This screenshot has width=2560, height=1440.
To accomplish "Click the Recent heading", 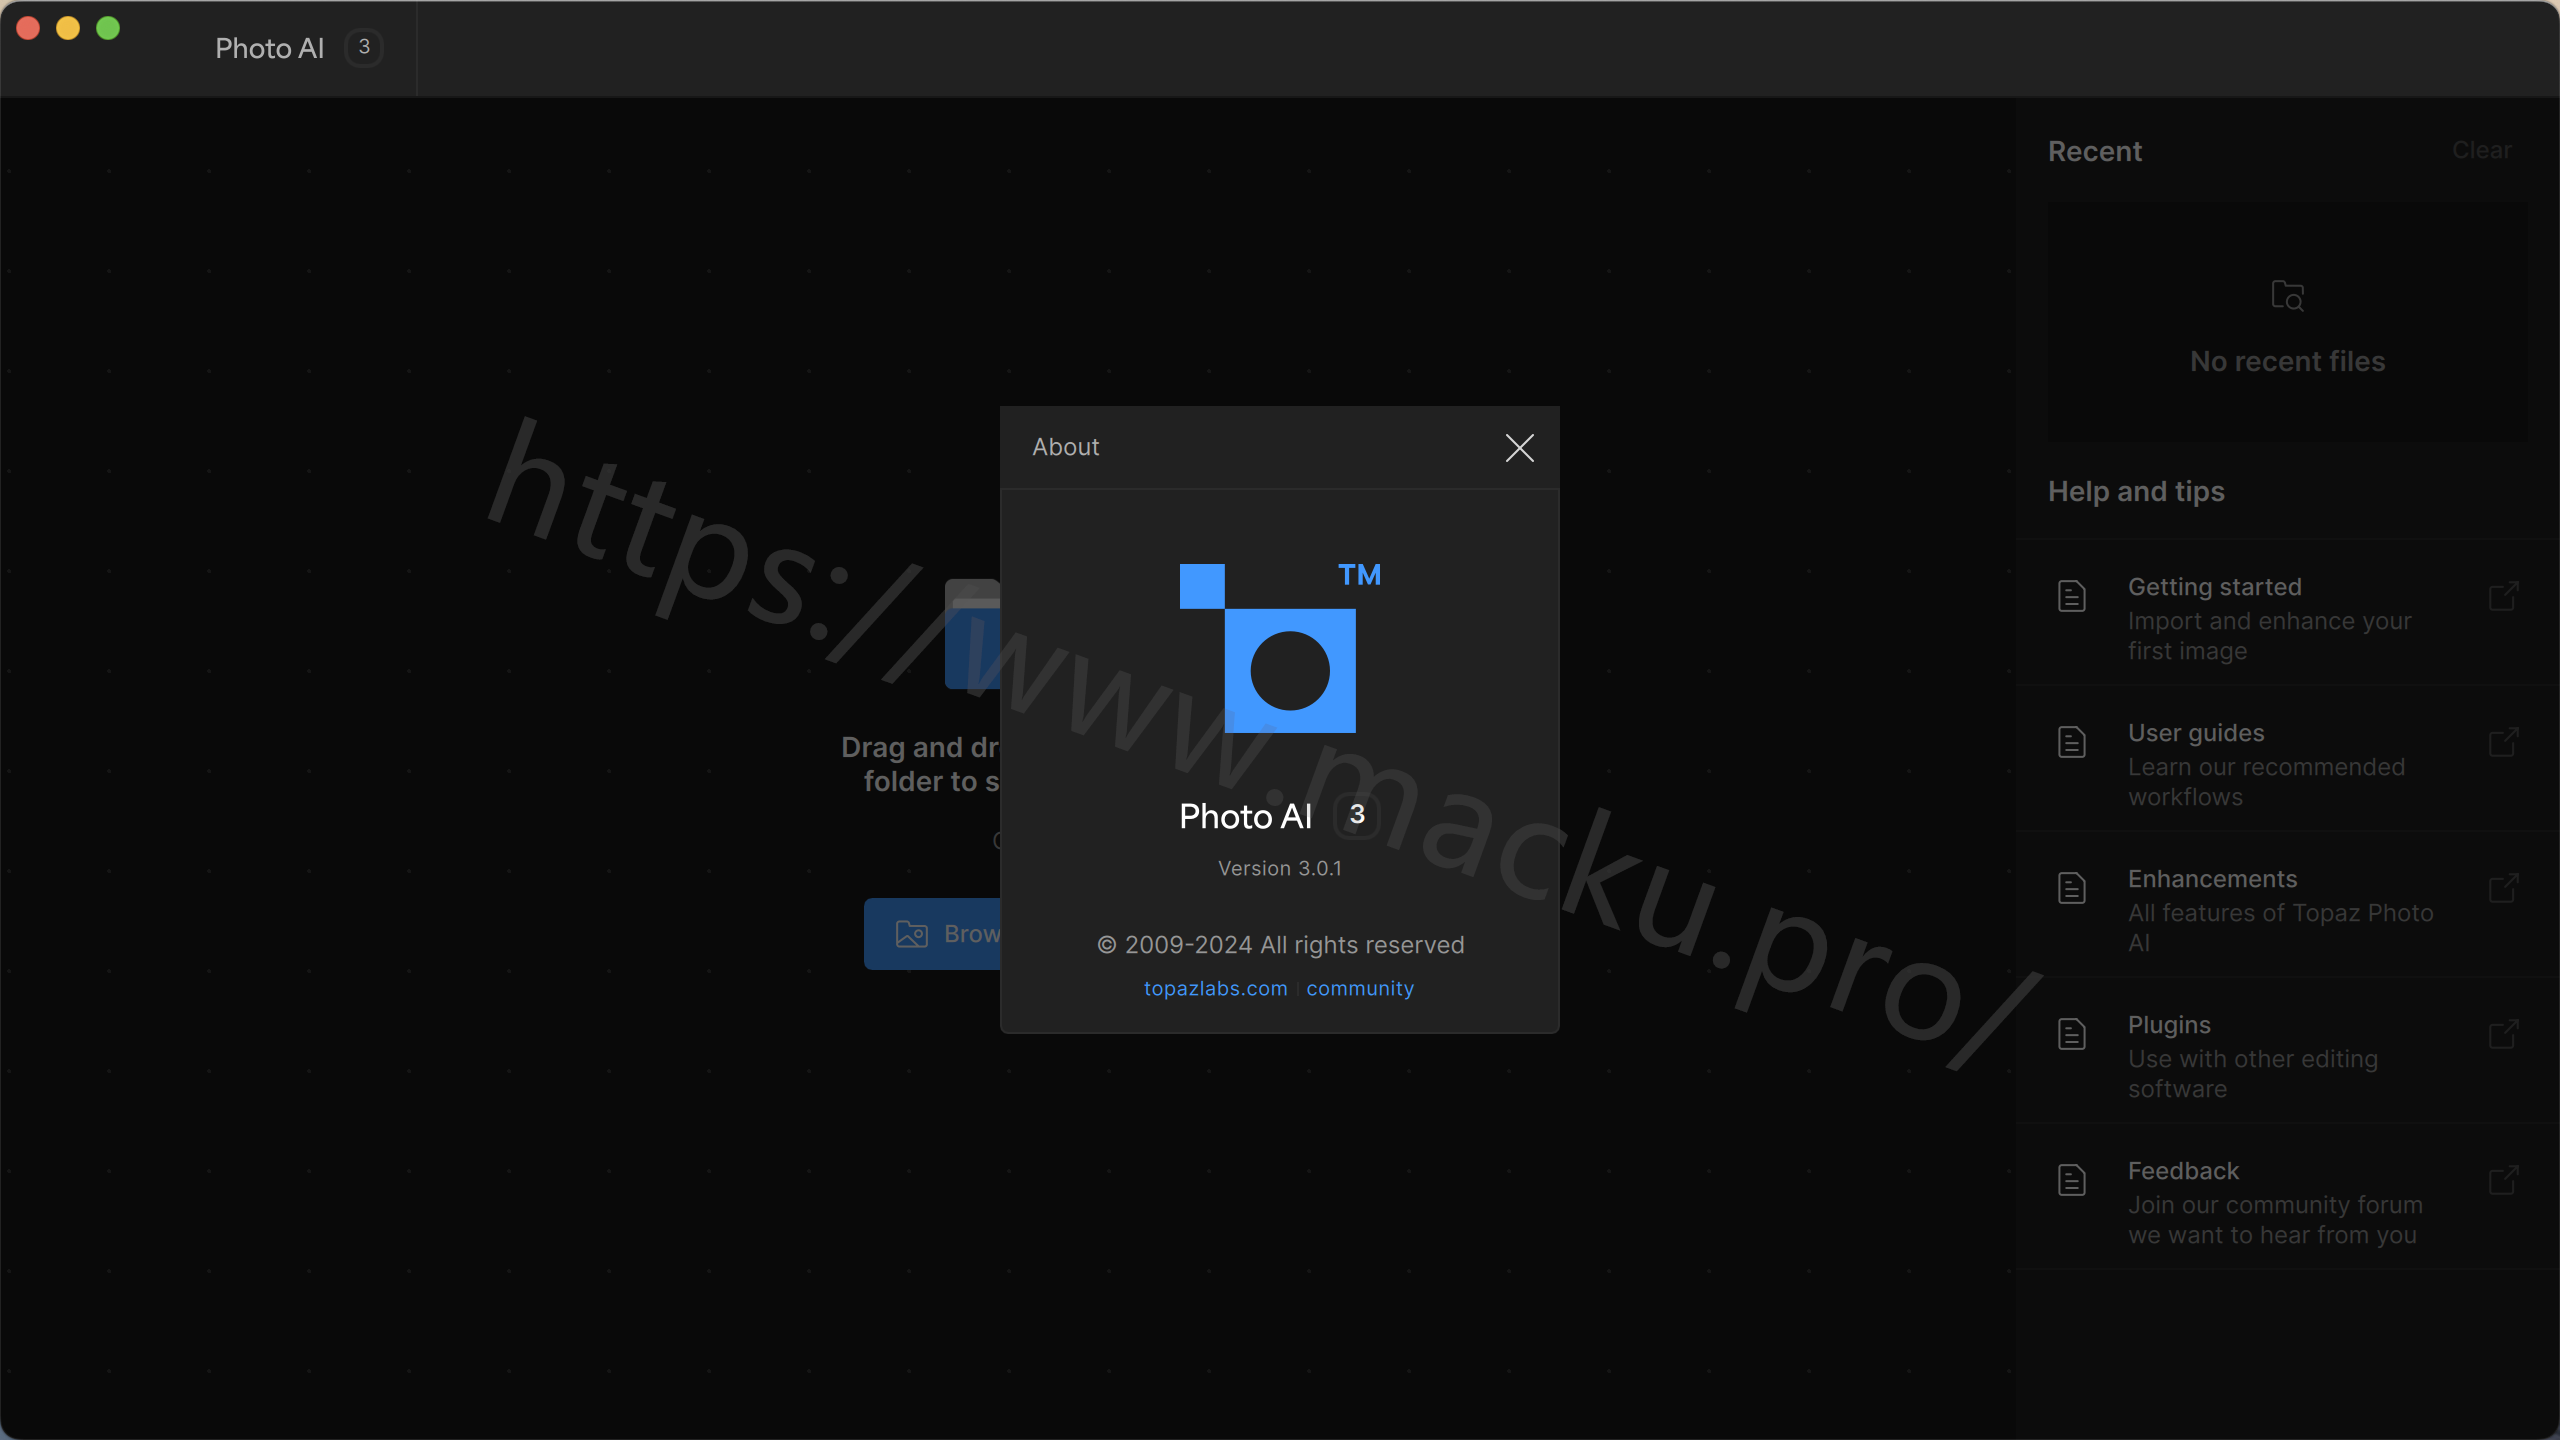I will (2094, 151).
